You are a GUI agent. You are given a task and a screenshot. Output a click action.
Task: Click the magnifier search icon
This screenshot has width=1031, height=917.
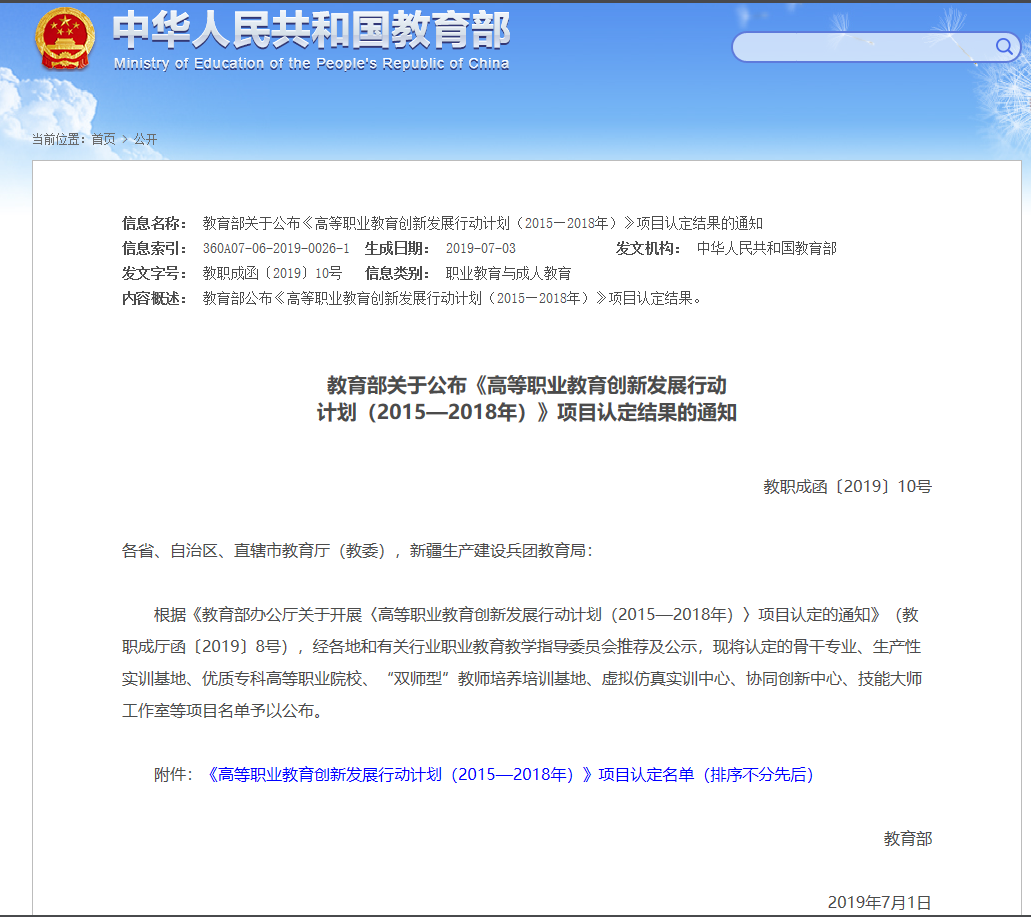1003,47
